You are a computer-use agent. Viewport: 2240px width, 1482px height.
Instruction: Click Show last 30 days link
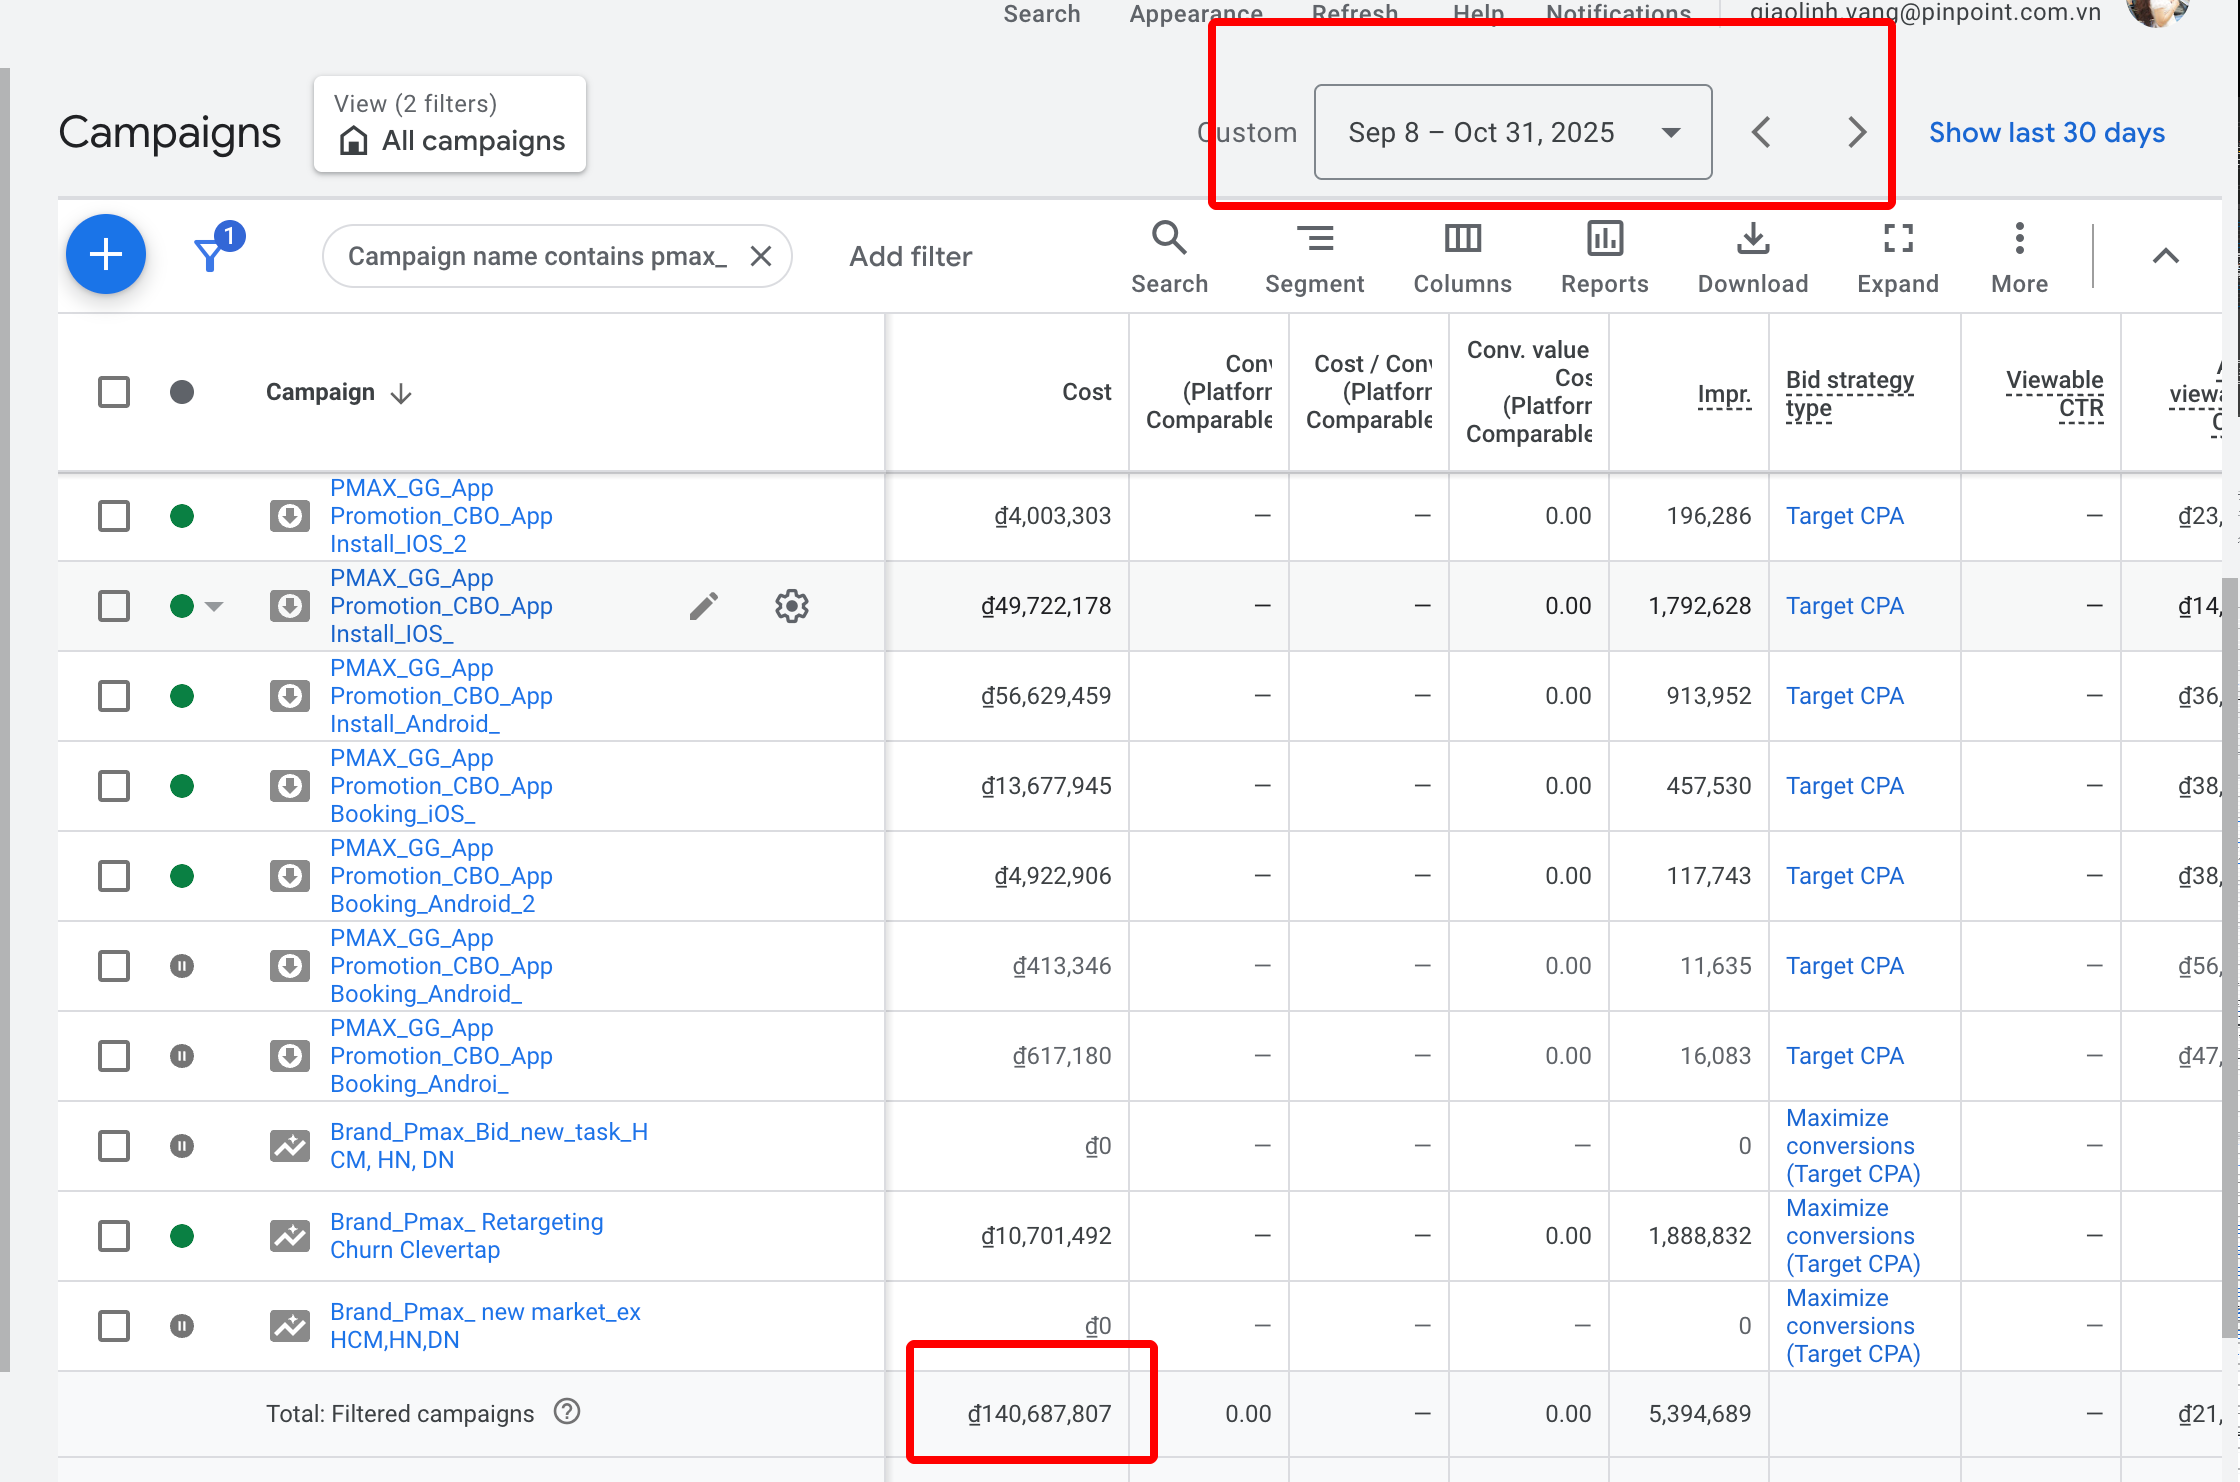coord(2047,132)
